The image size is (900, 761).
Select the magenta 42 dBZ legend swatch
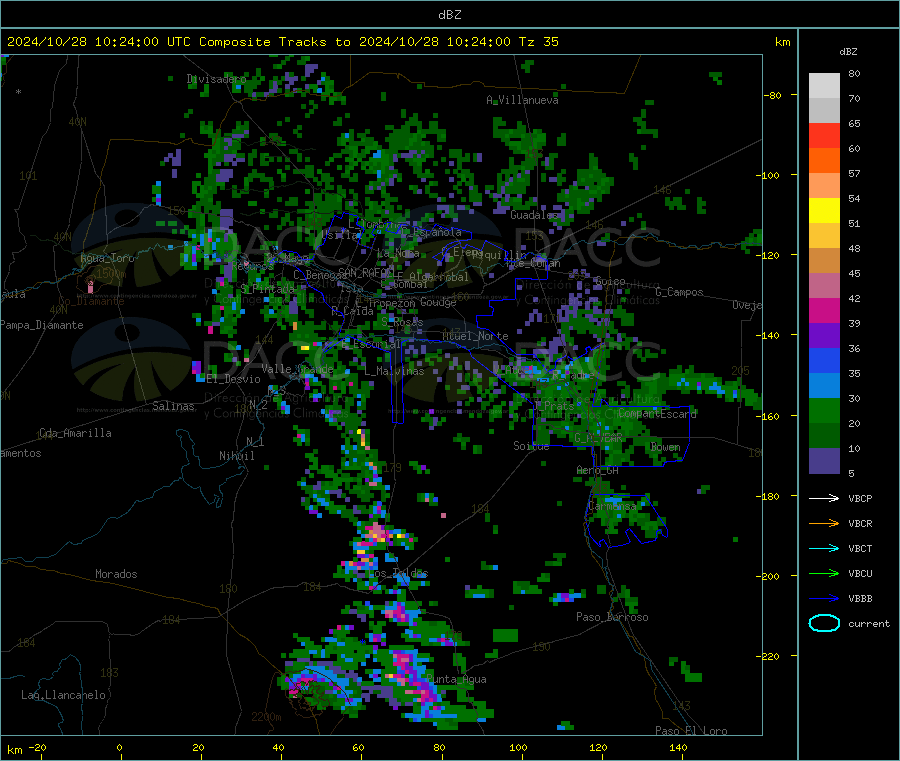click(x=824, y=310)
